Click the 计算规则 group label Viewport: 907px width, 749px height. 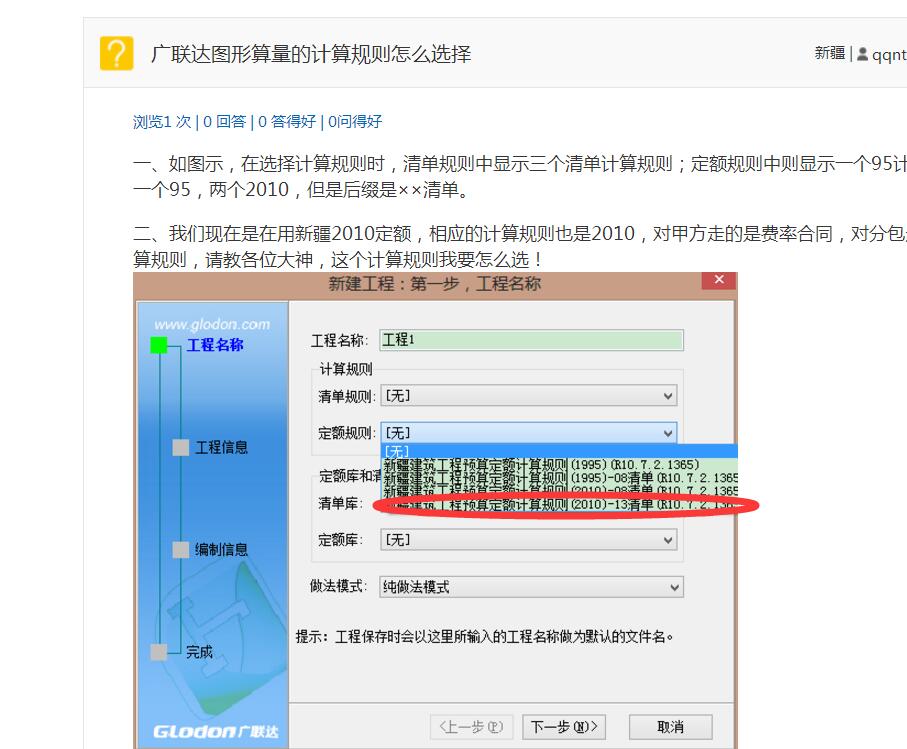point(346,369)
